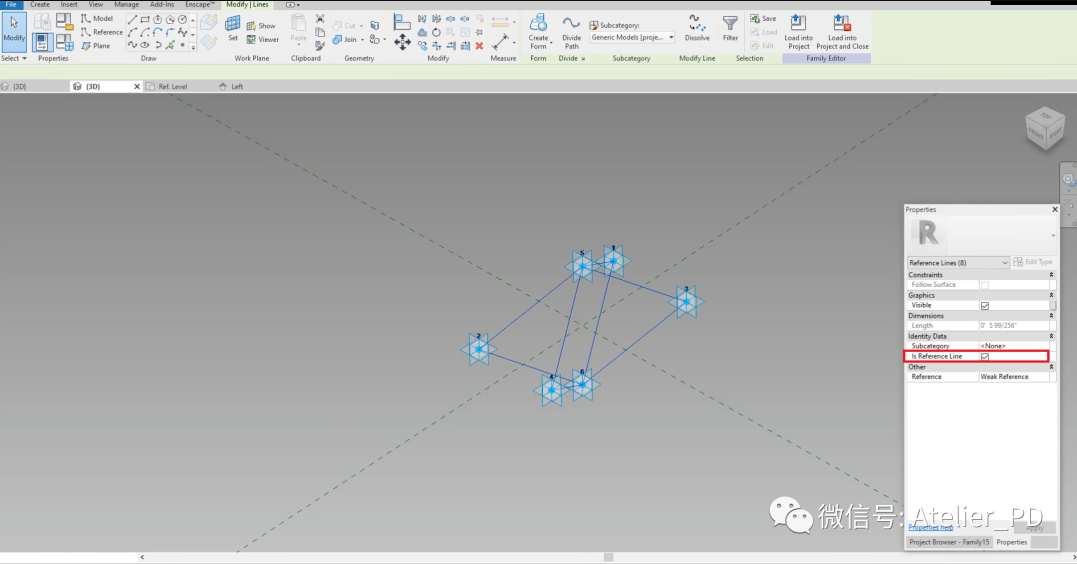1077x564 pixels.
Task: Choose the Plane draw option
Action: click(96, 46)
